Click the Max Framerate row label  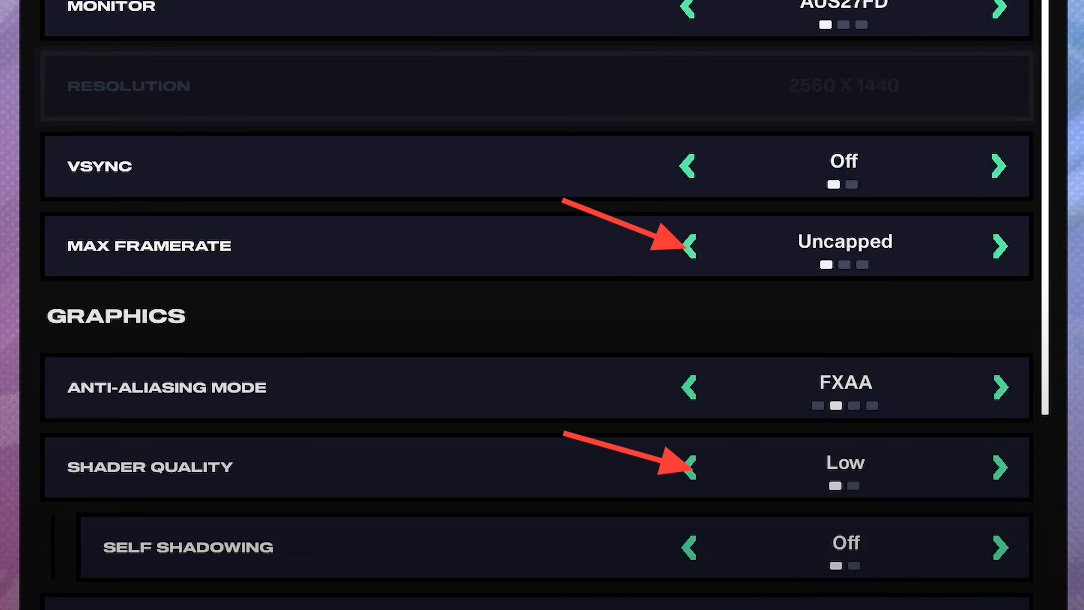click(x=149, y=246)
